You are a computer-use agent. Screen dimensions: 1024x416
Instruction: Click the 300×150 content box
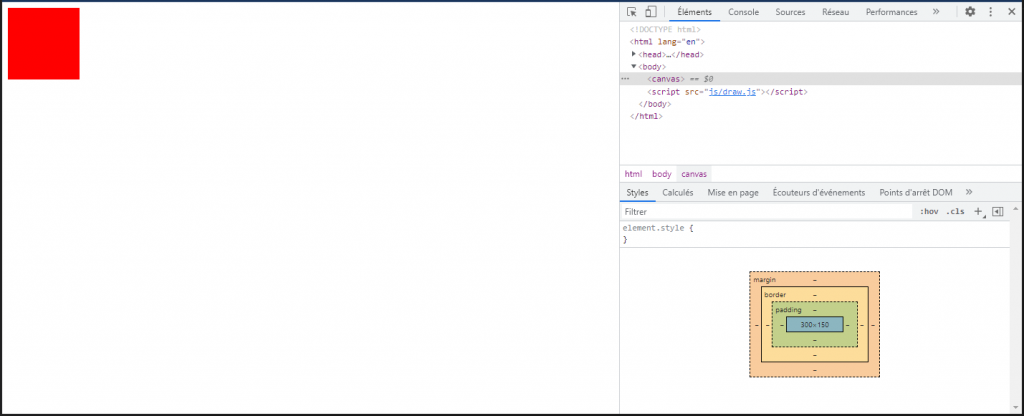pos(814,325)
